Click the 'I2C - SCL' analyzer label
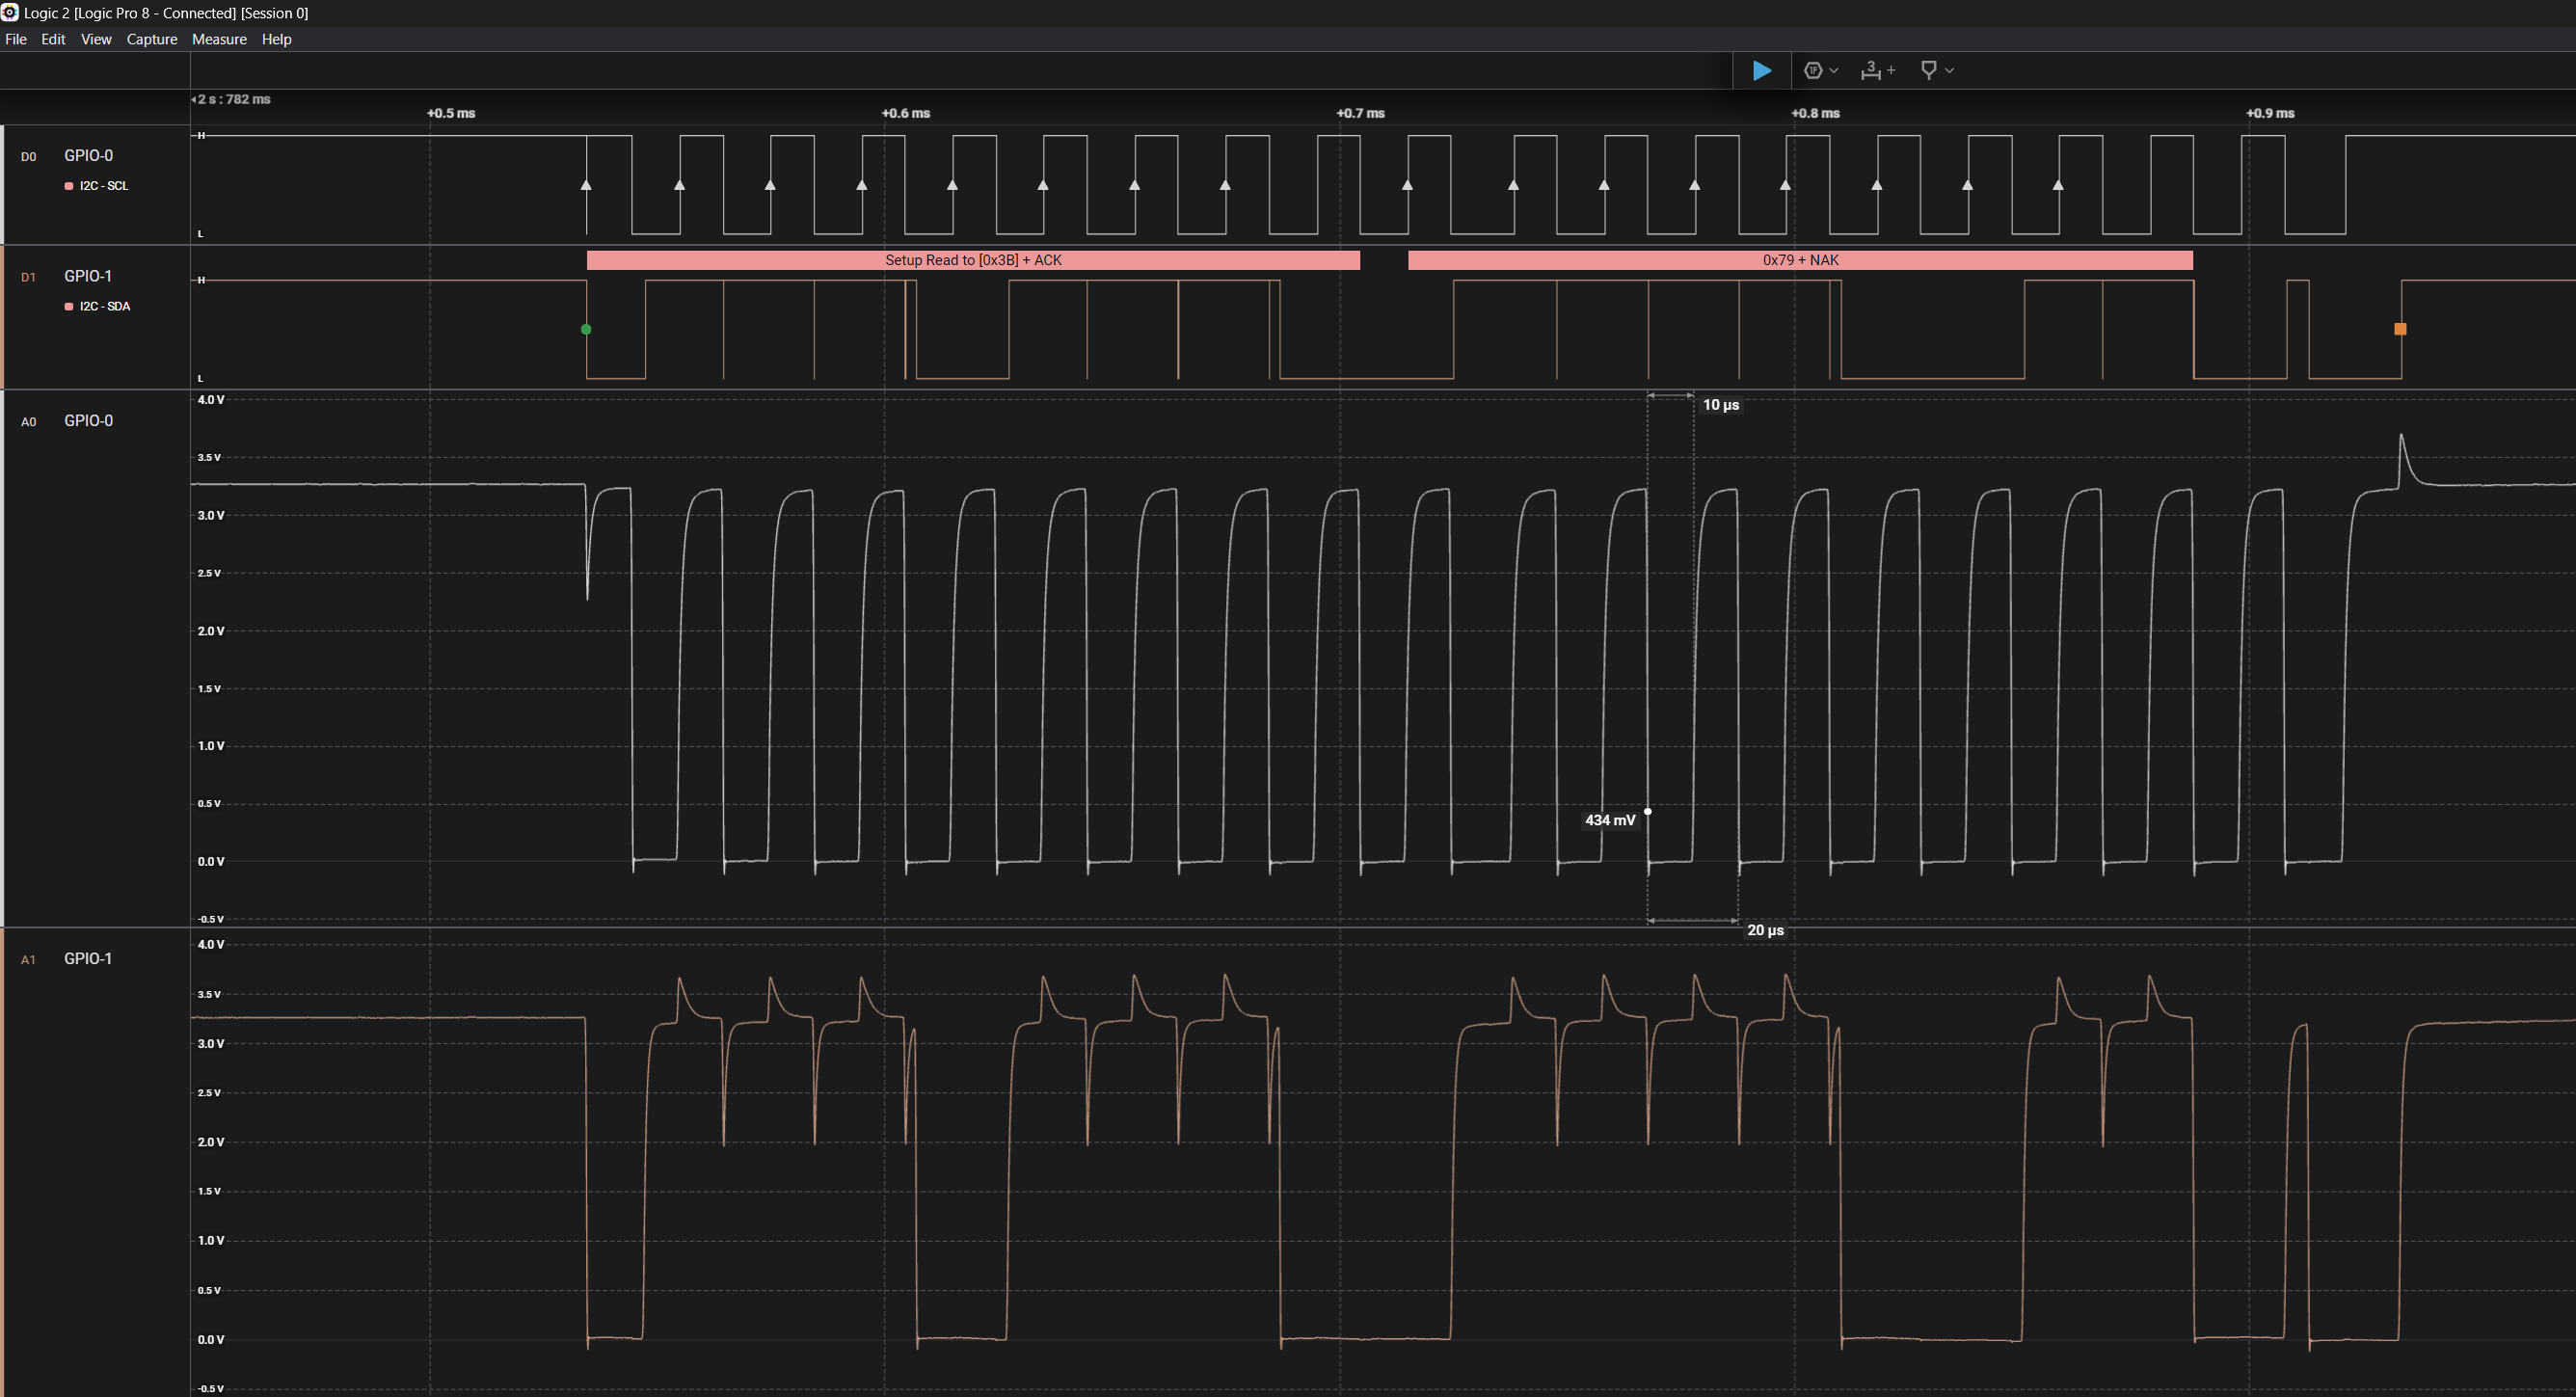Image resolution: width=2576 pixels, height=1397 pixels. point(104,186)
